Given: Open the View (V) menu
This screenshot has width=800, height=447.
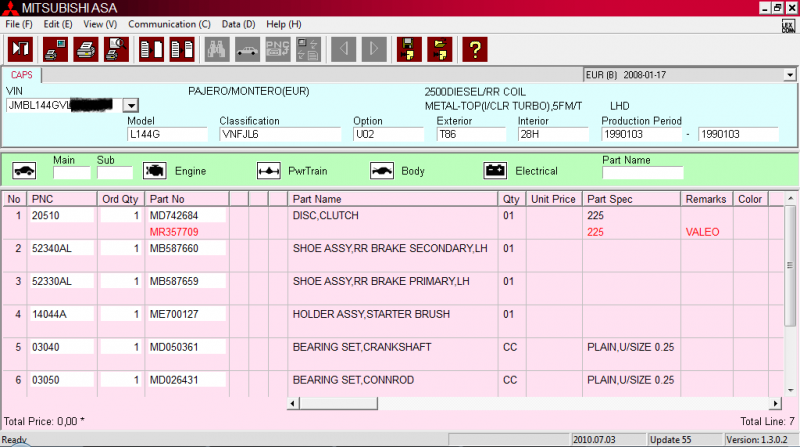Looking at the screenshot, I should (100, 24).
